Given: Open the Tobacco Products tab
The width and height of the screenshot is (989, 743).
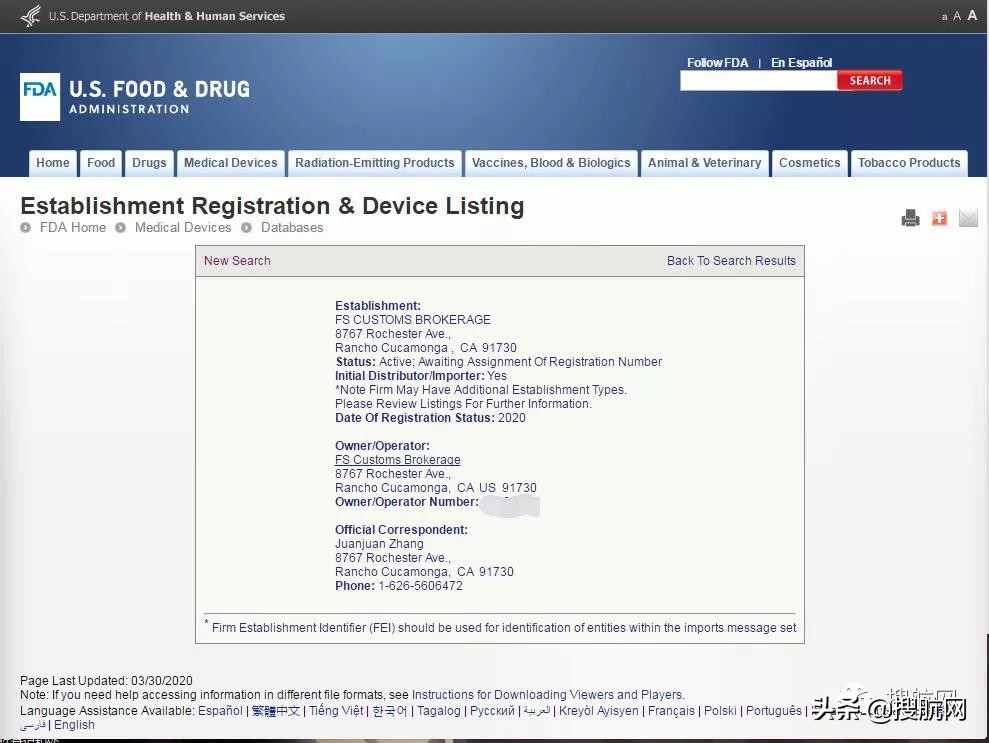Looking at the screenshot, I should click(x=909, y=163).
